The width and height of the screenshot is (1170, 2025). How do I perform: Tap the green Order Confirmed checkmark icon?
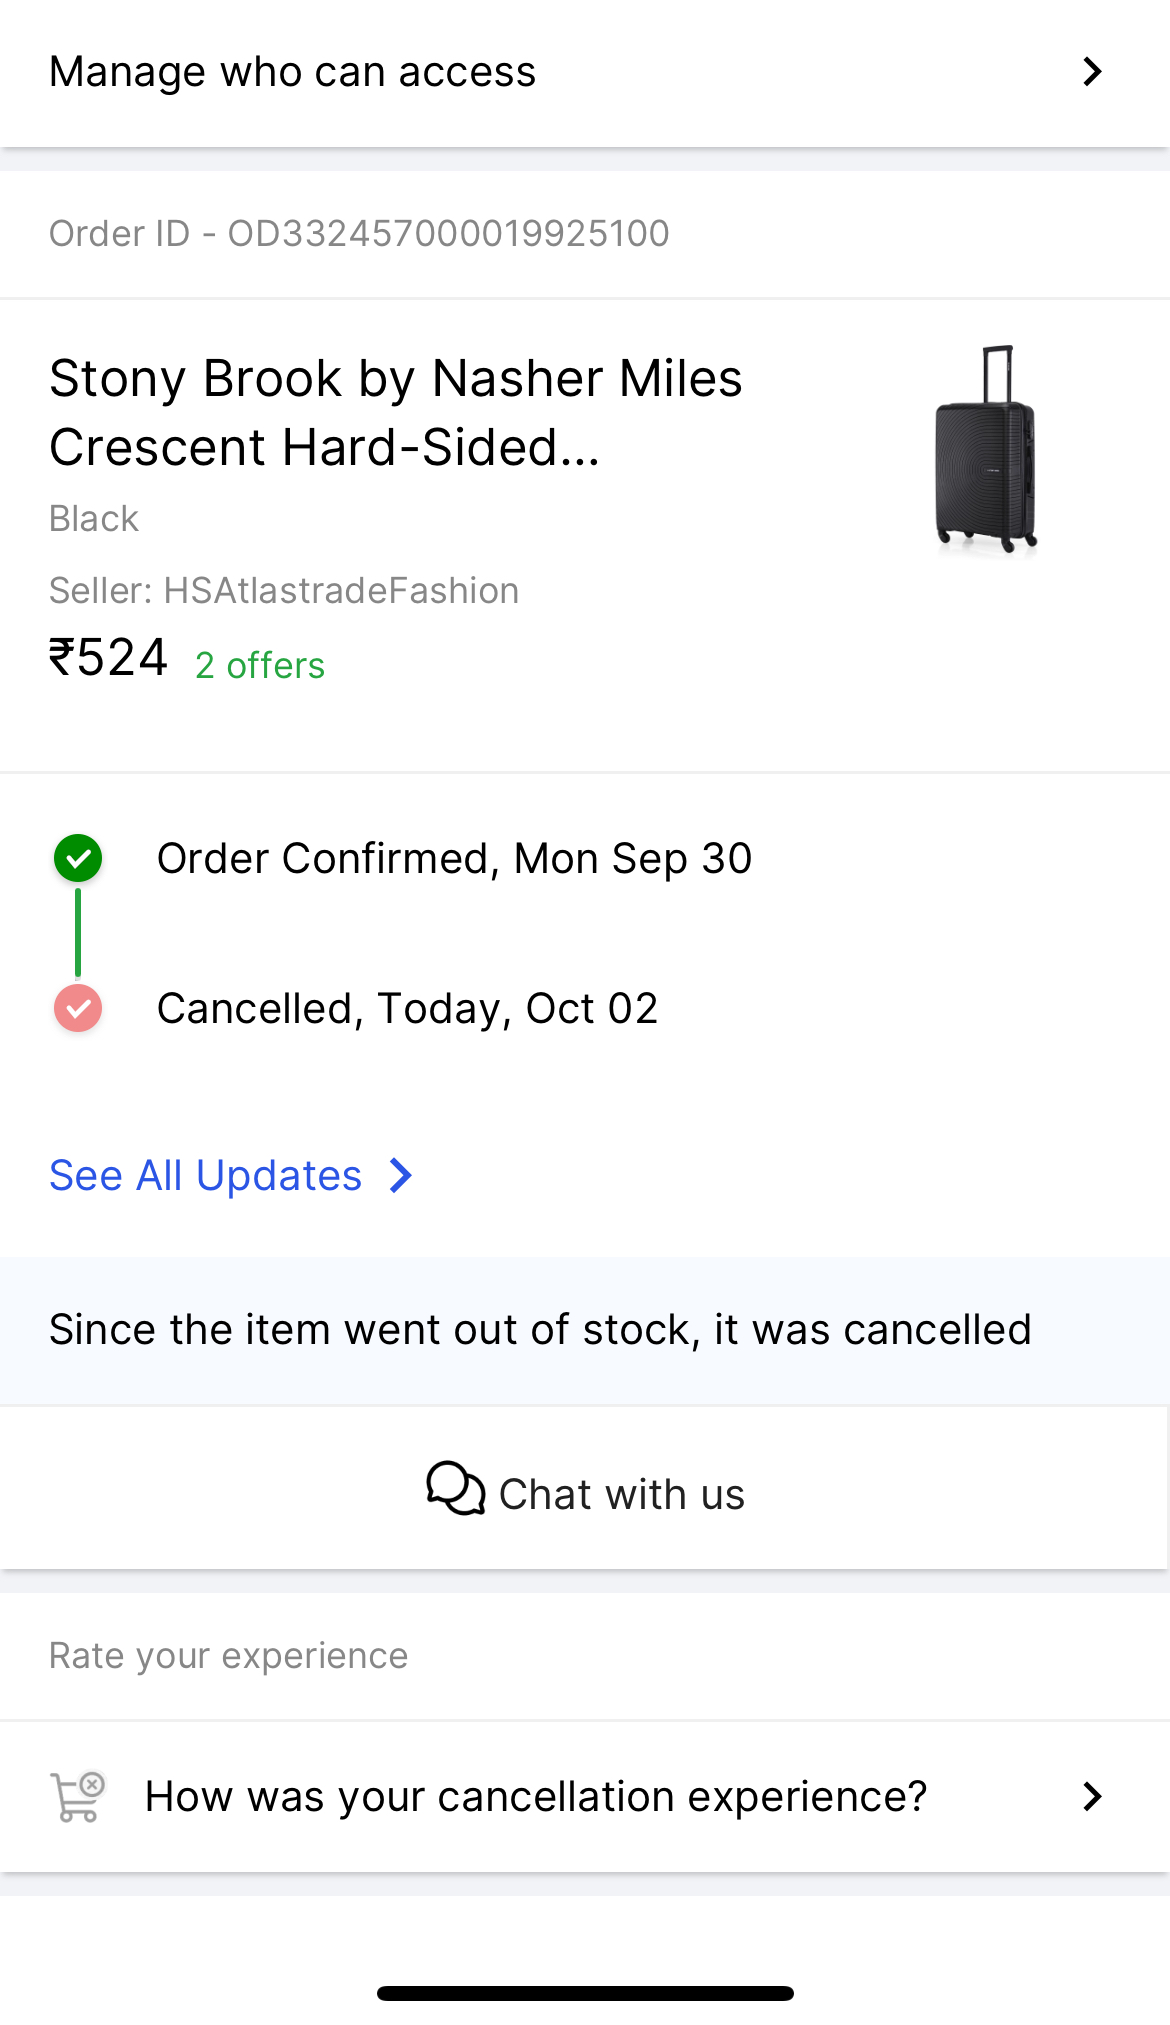pyautogui.click(x=78, y=858)
